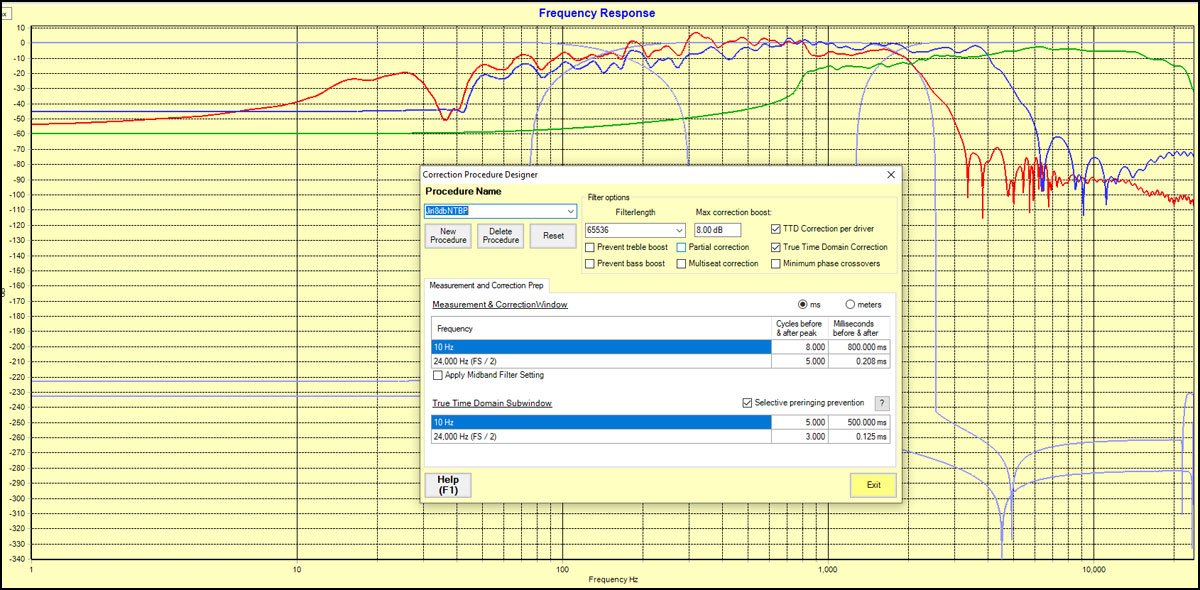
Task: Select the ms radio button
Action: [802, 304]
